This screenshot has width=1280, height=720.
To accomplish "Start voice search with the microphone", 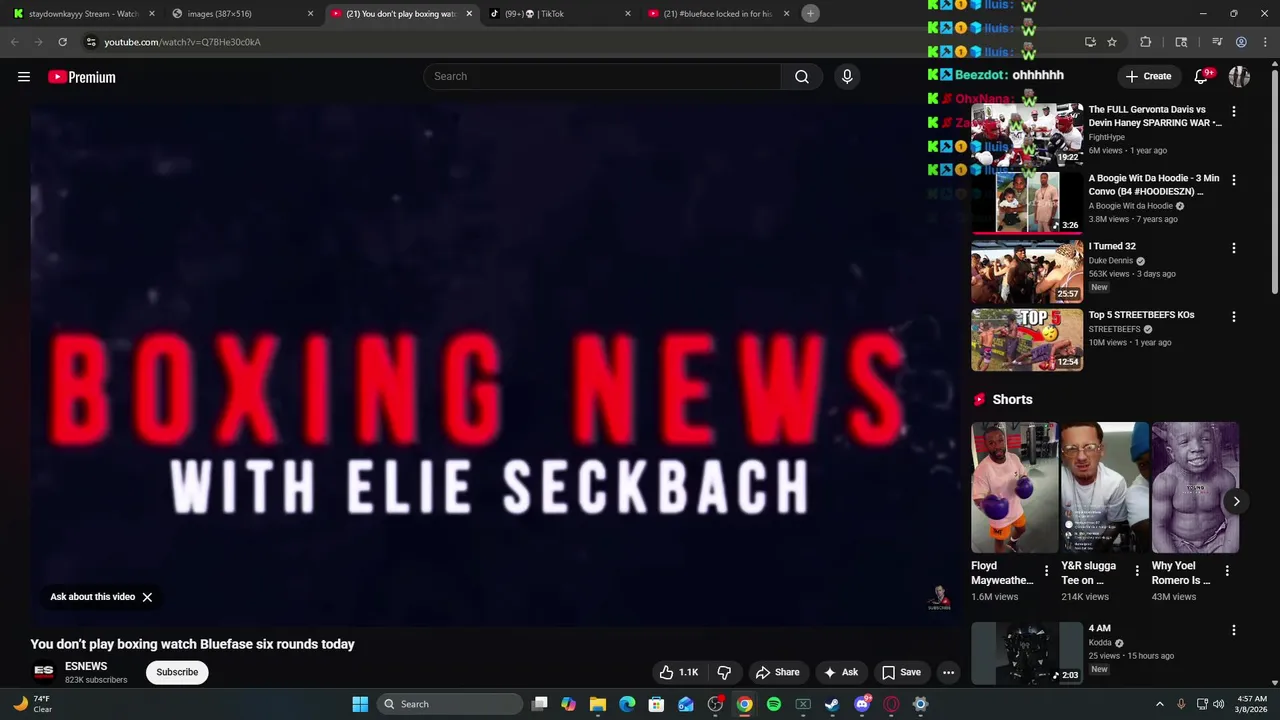I will (847, 77).
